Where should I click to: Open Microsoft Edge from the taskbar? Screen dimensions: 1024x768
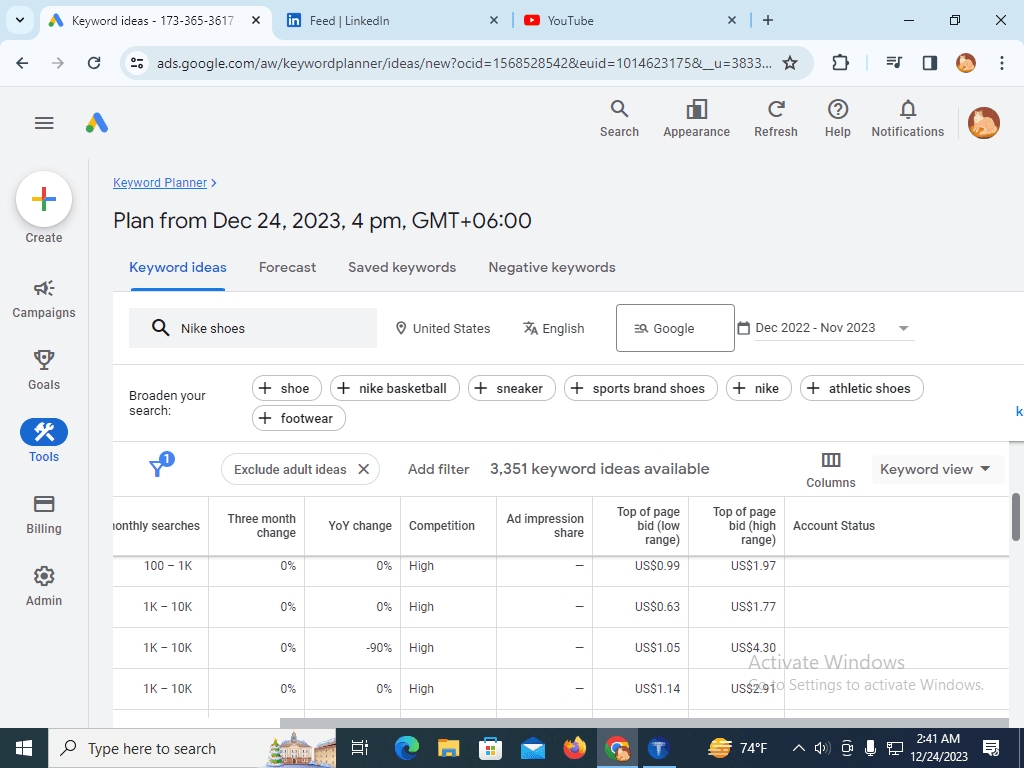[x=406, y=748]
